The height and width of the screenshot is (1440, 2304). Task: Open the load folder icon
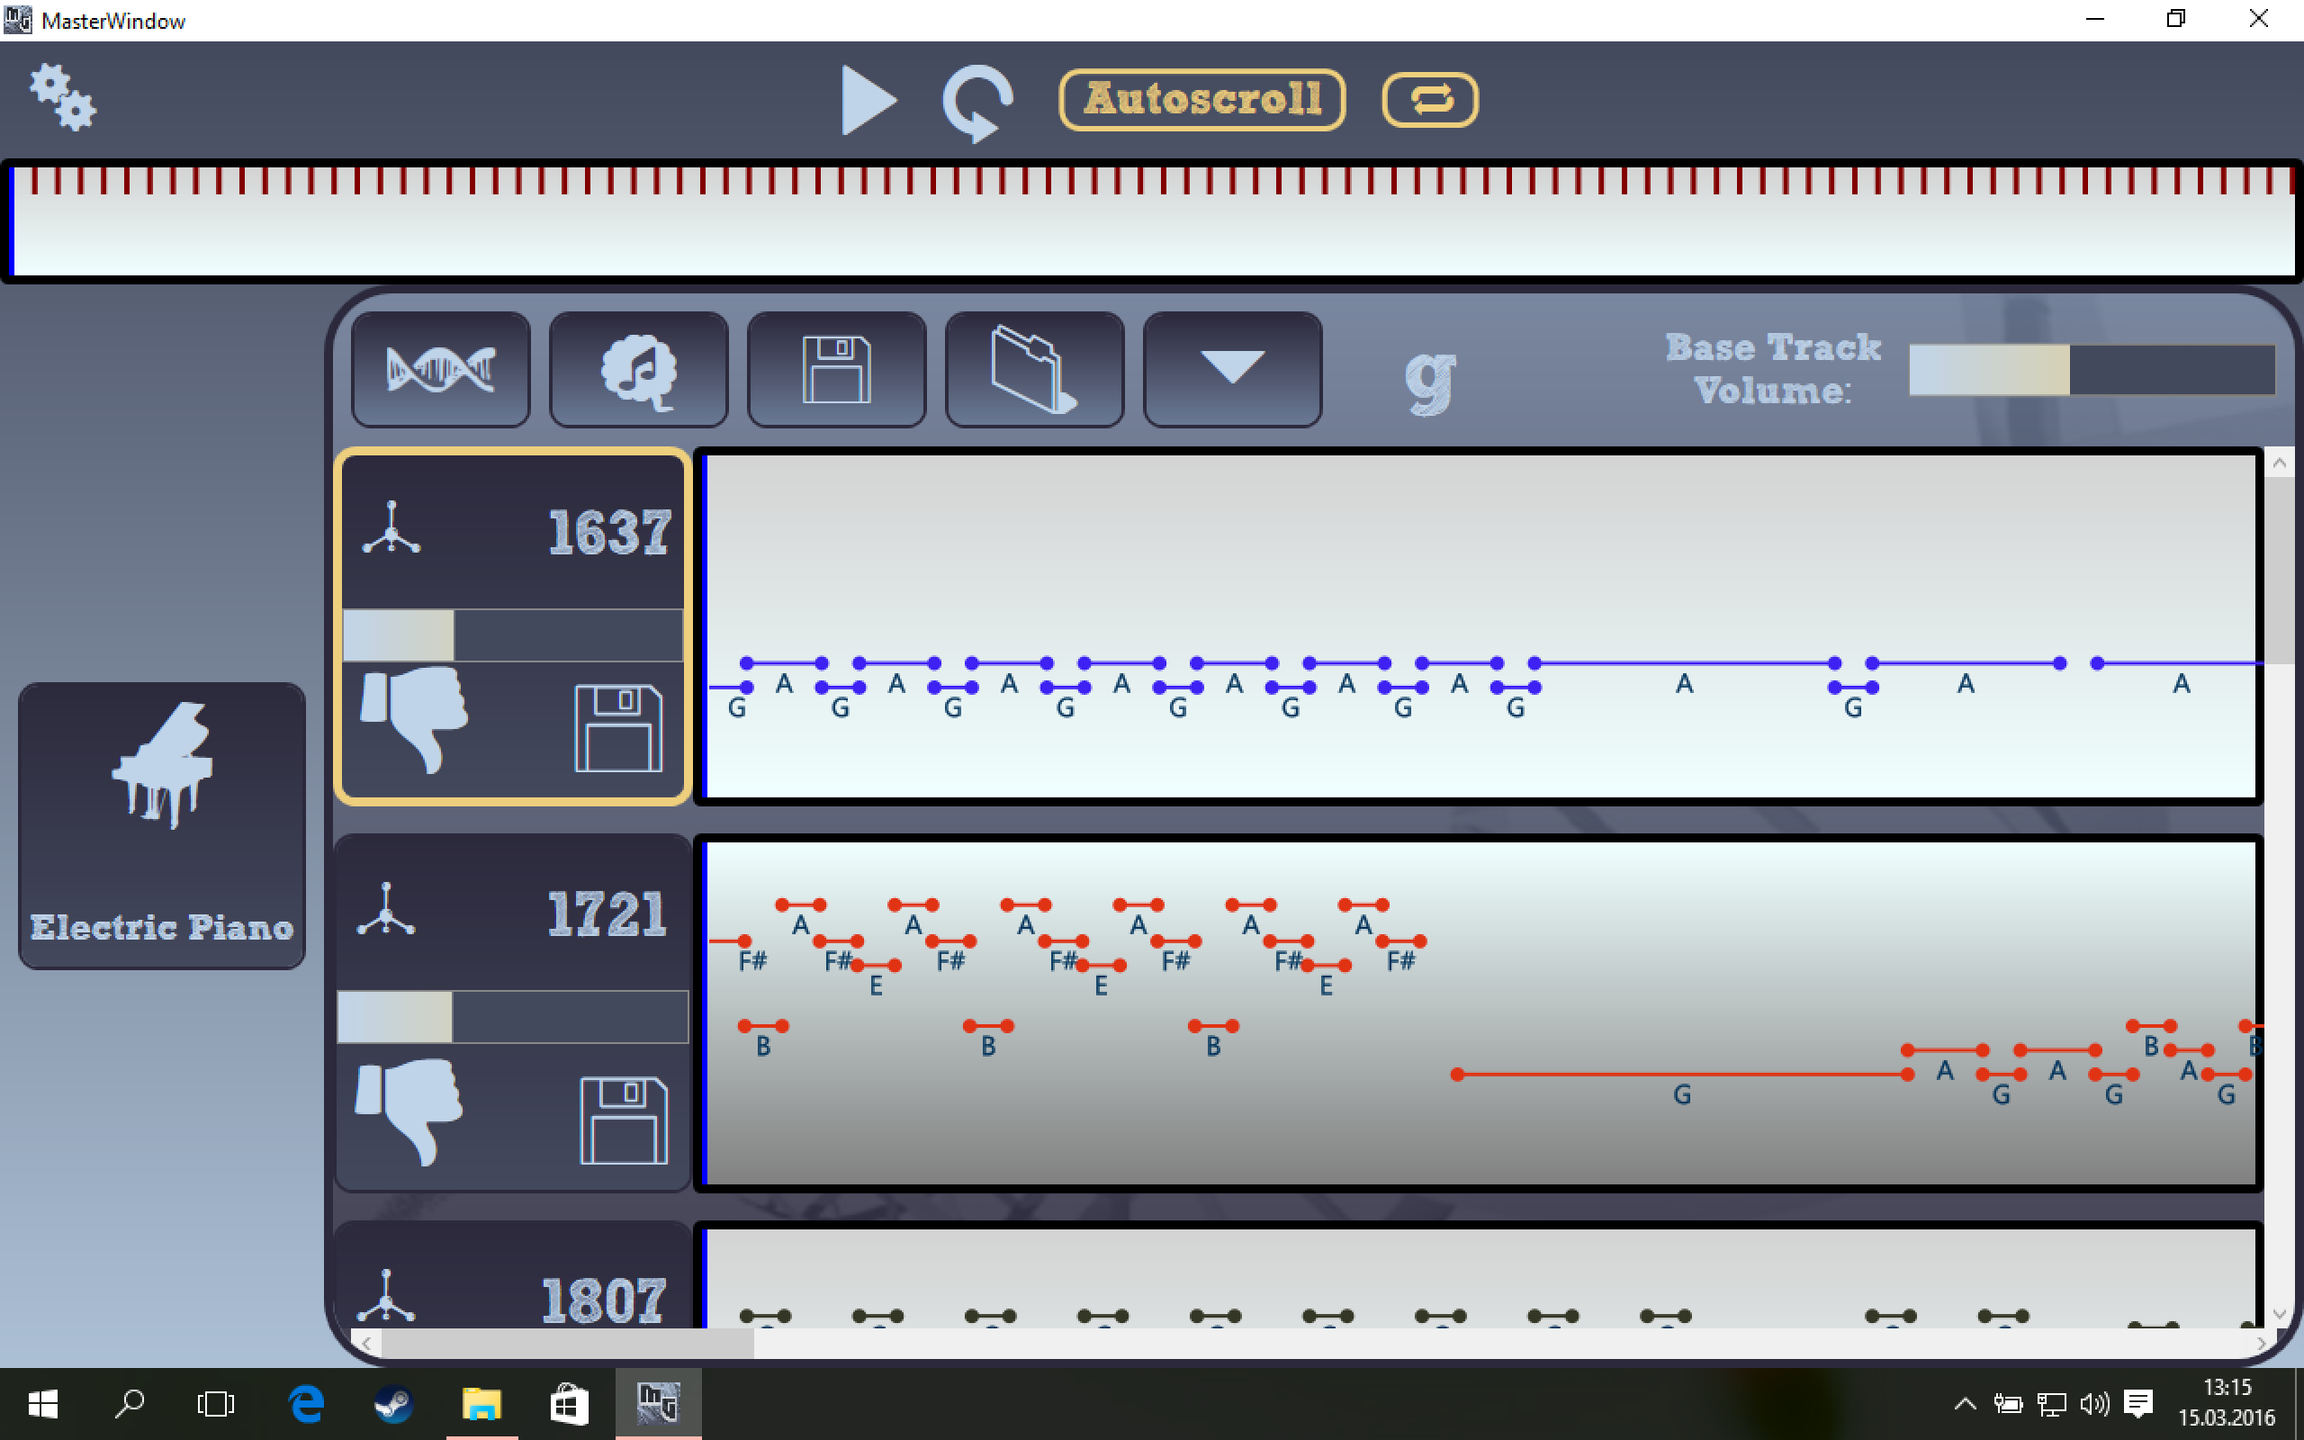(x=1033, y=370)
